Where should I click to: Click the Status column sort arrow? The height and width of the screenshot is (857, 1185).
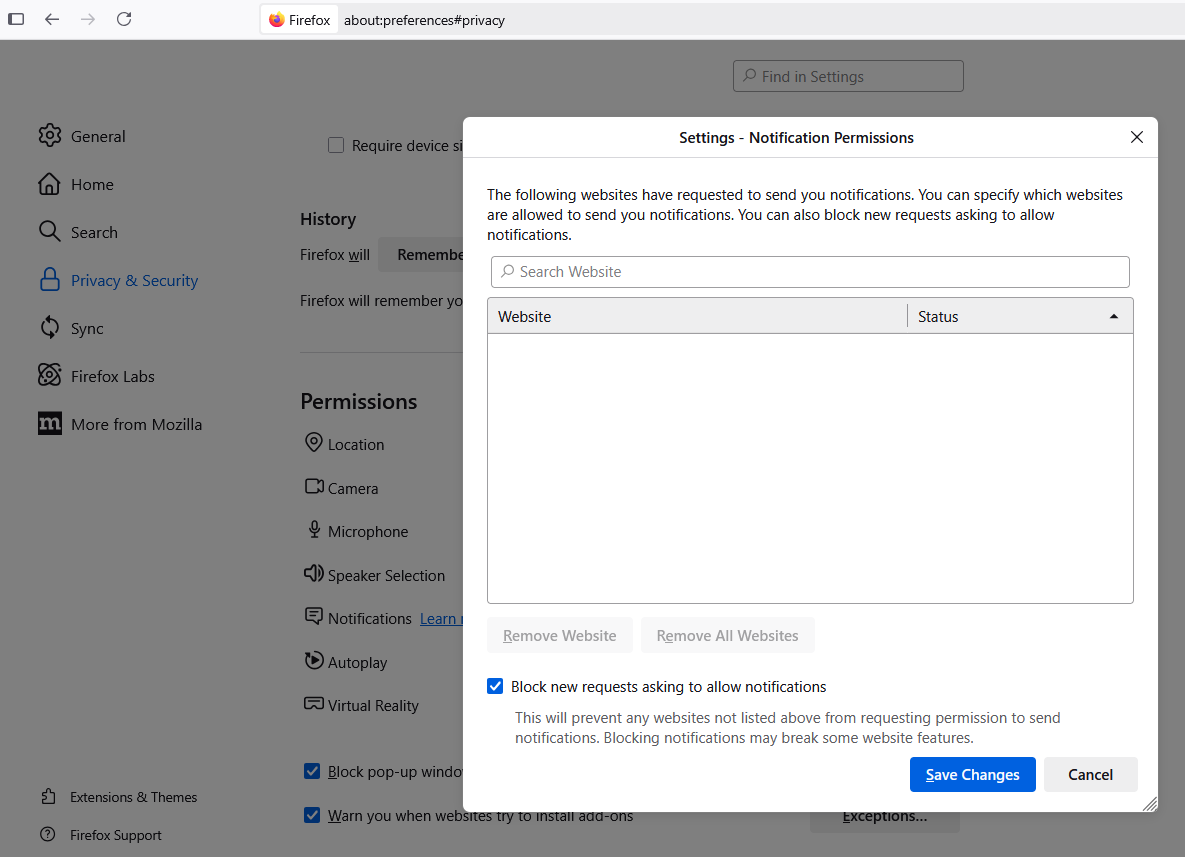point(1113,317)
